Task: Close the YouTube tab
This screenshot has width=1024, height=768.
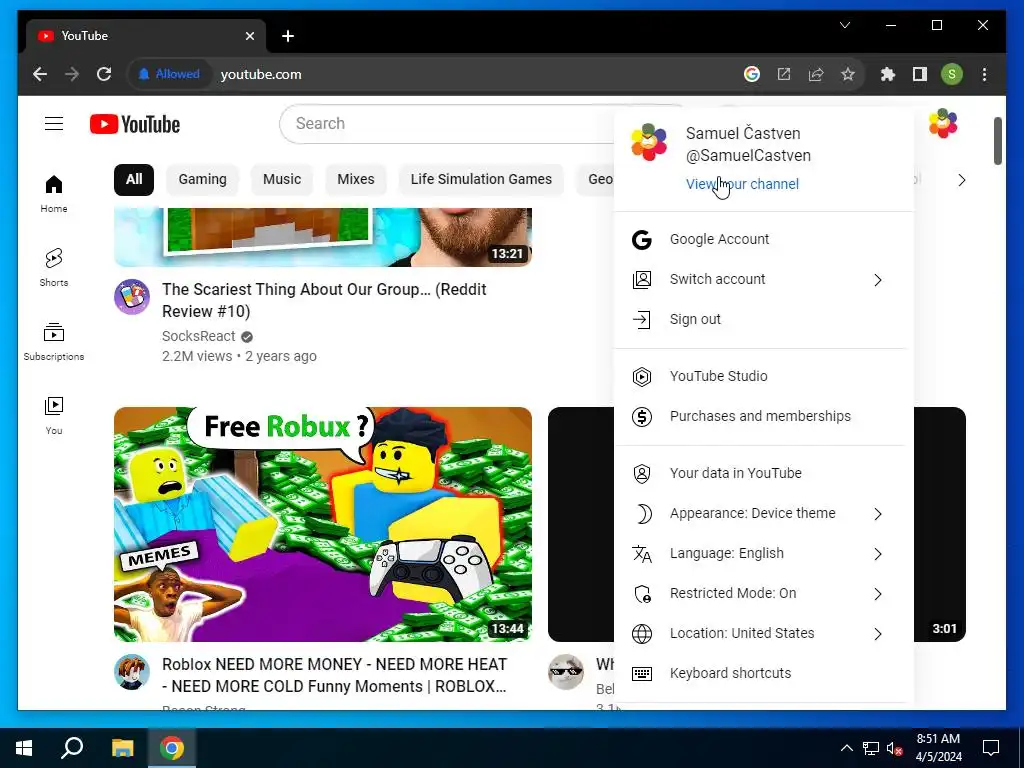Action: (x=249, y=36)
